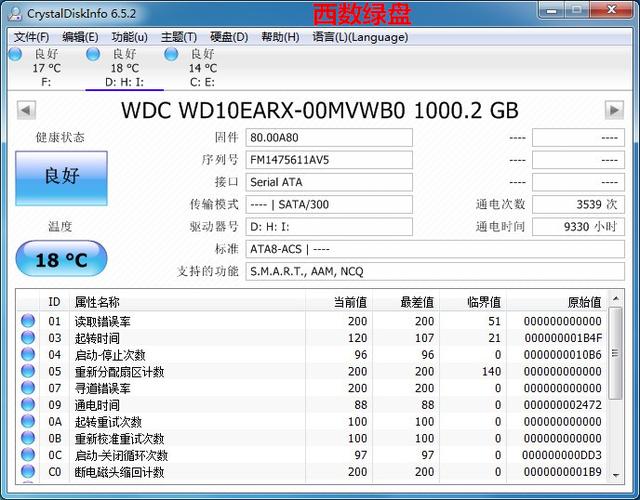
Task: Select the C: E: drive status circle
Action: click(171, 54)
